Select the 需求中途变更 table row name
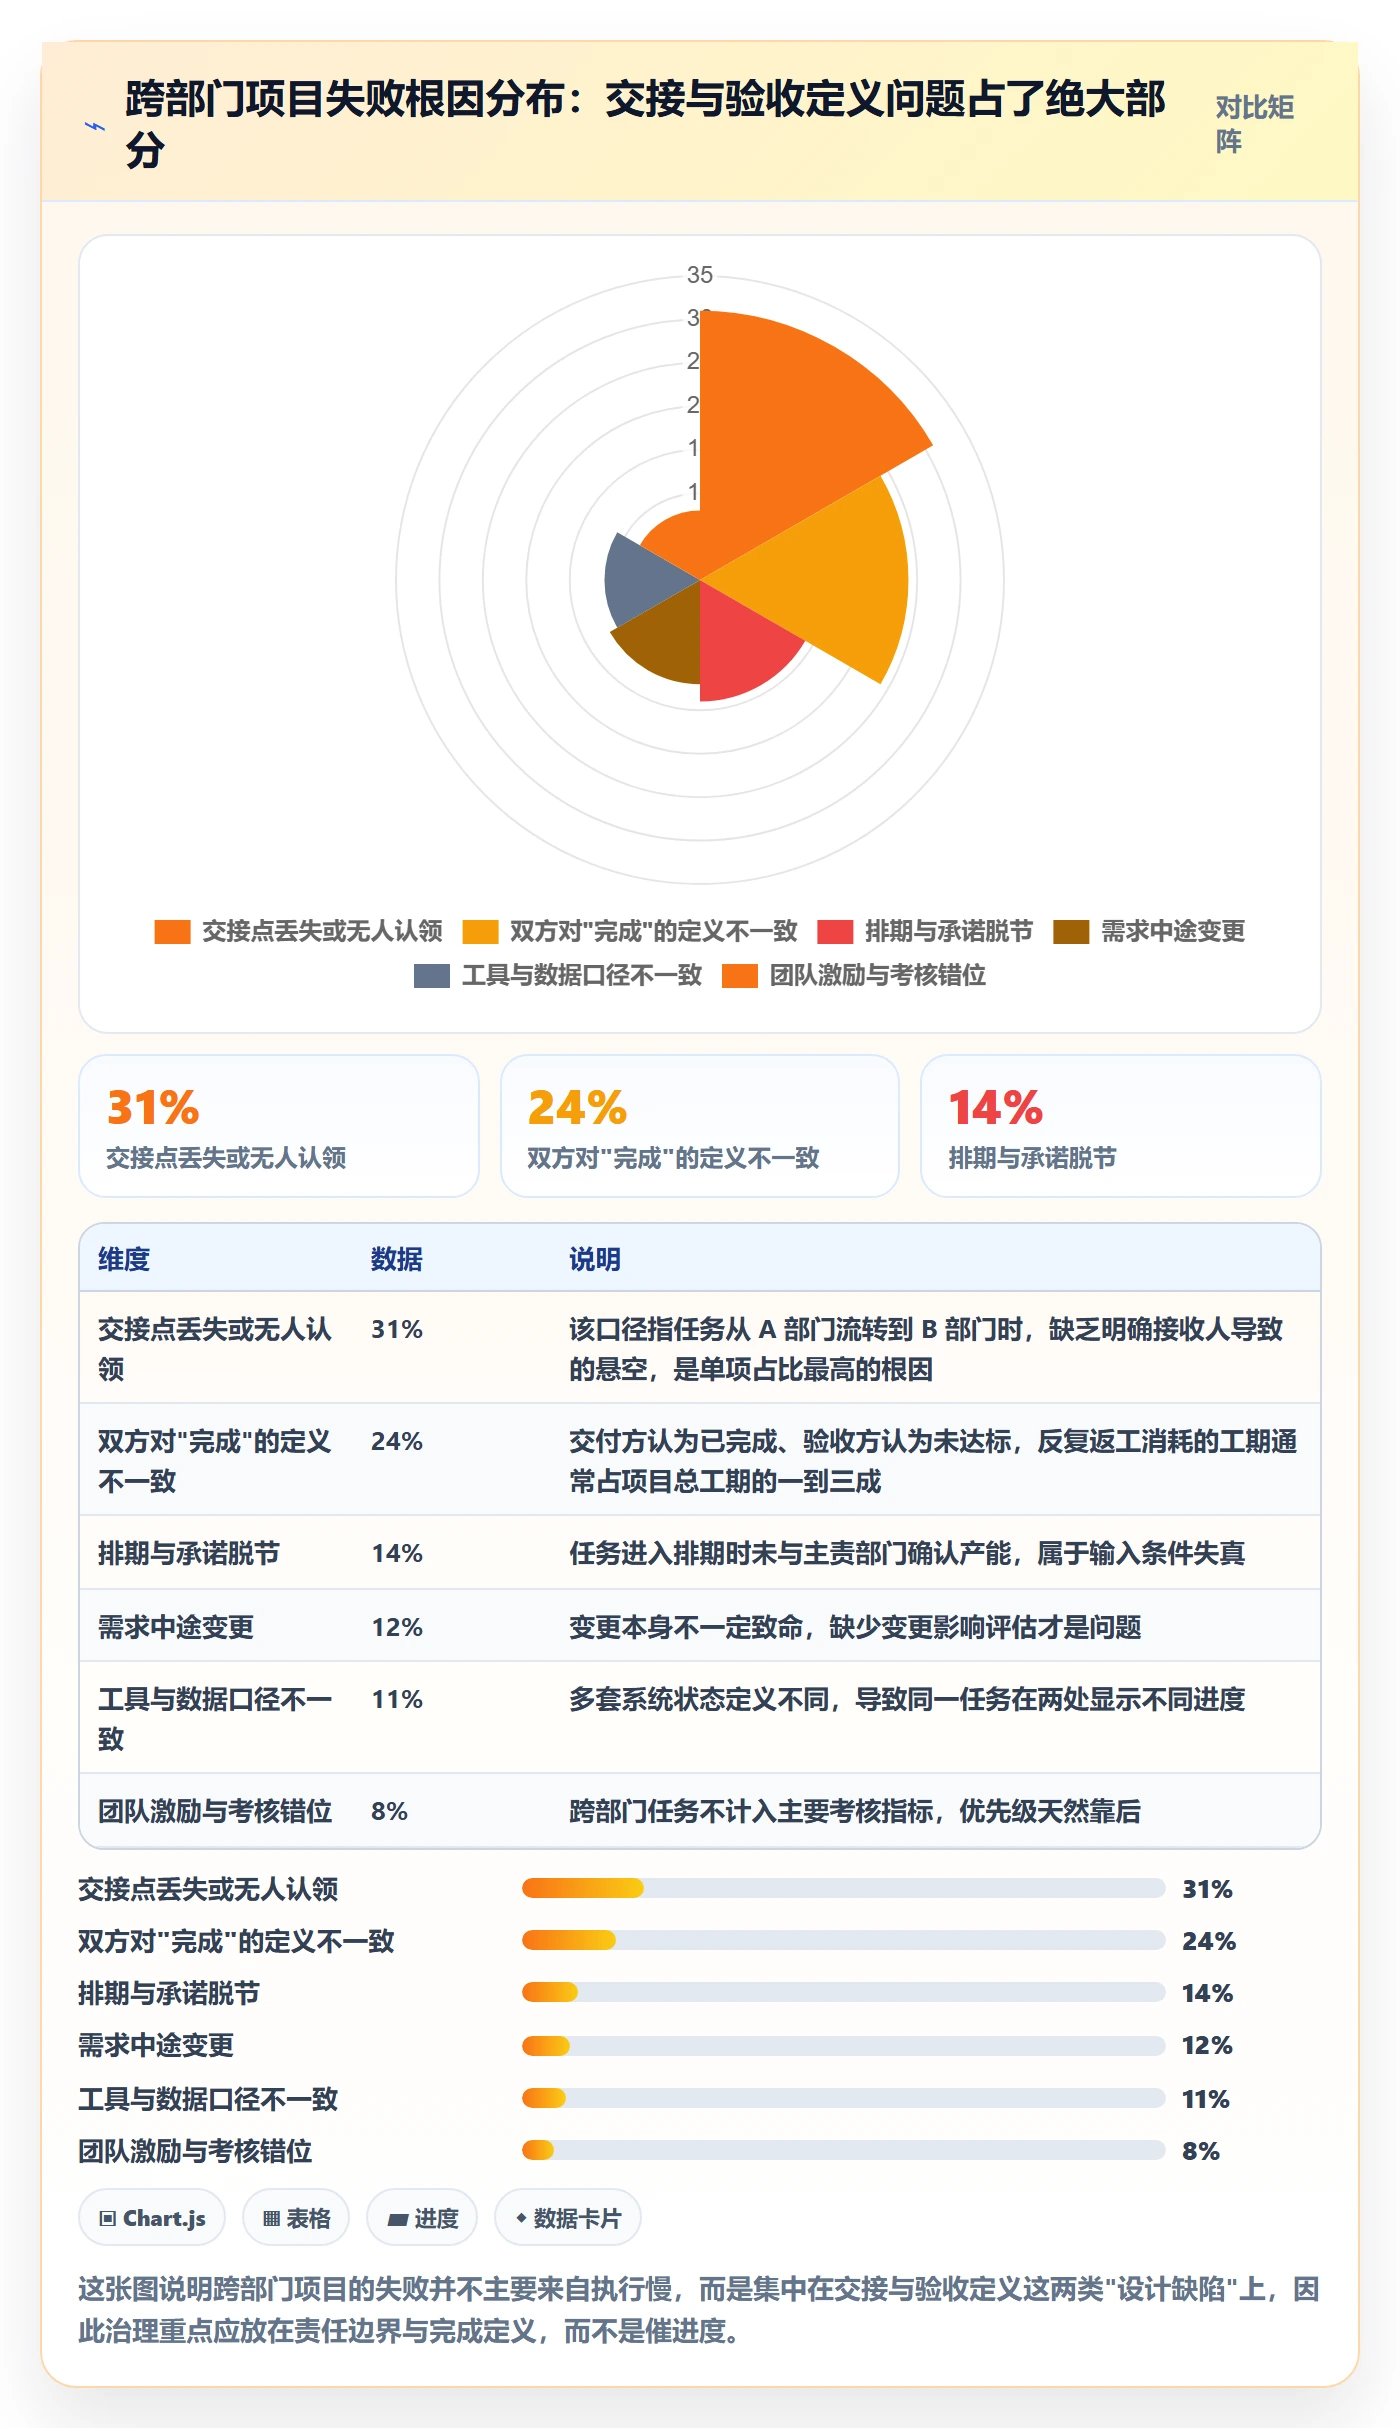The image size is (1400, 2428). [x=176, y=1627]
